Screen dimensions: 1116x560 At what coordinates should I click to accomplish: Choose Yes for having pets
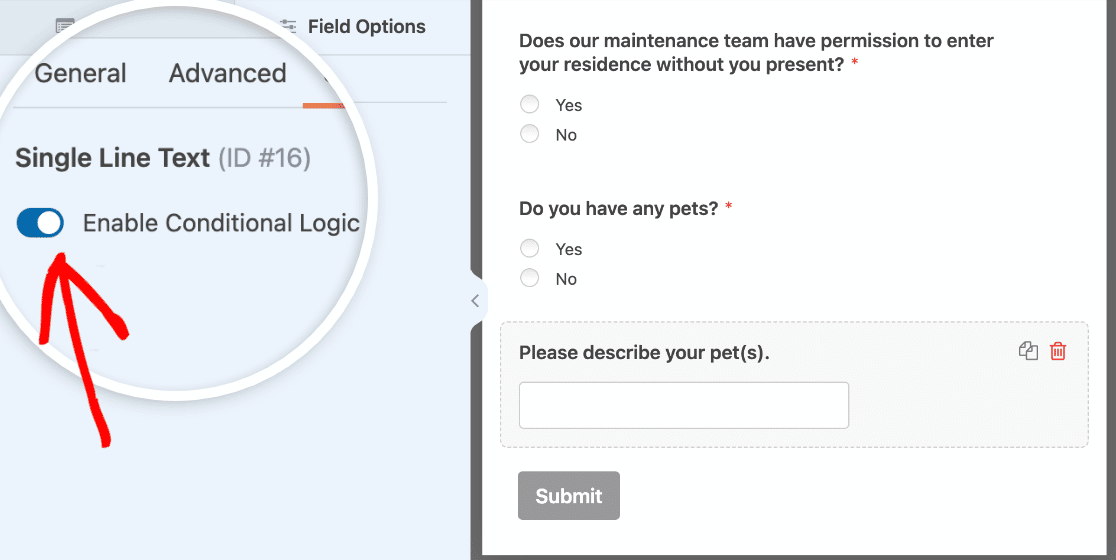530,248
